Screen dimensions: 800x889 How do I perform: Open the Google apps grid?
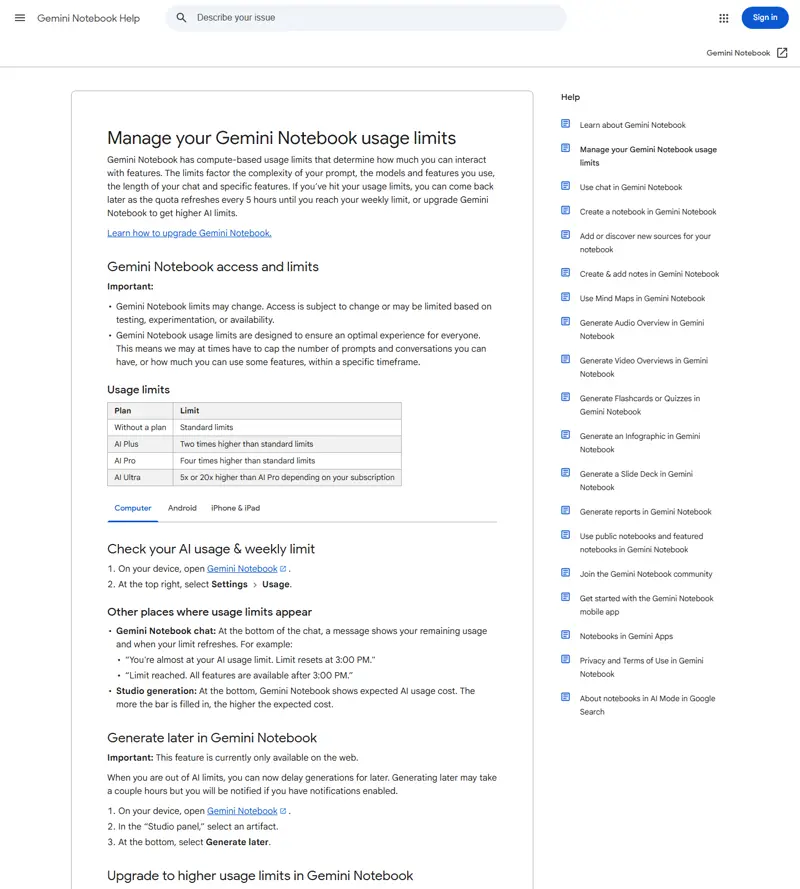click(723, 18)
